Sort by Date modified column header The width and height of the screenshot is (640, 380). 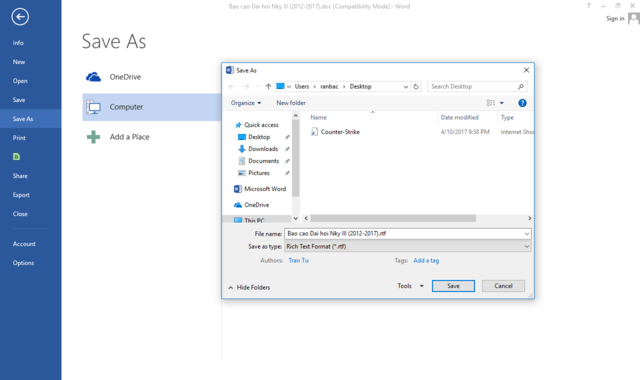(x=460, y=118)
